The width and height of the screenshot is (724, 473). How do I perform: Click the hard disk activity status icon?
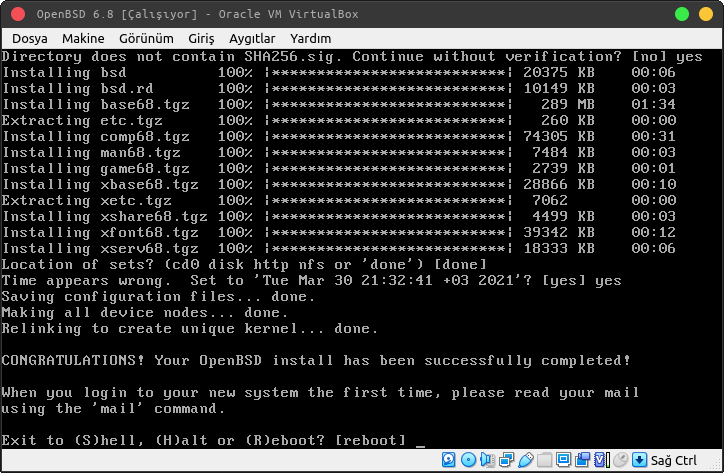pyautogui.click(x=448, y=460)
